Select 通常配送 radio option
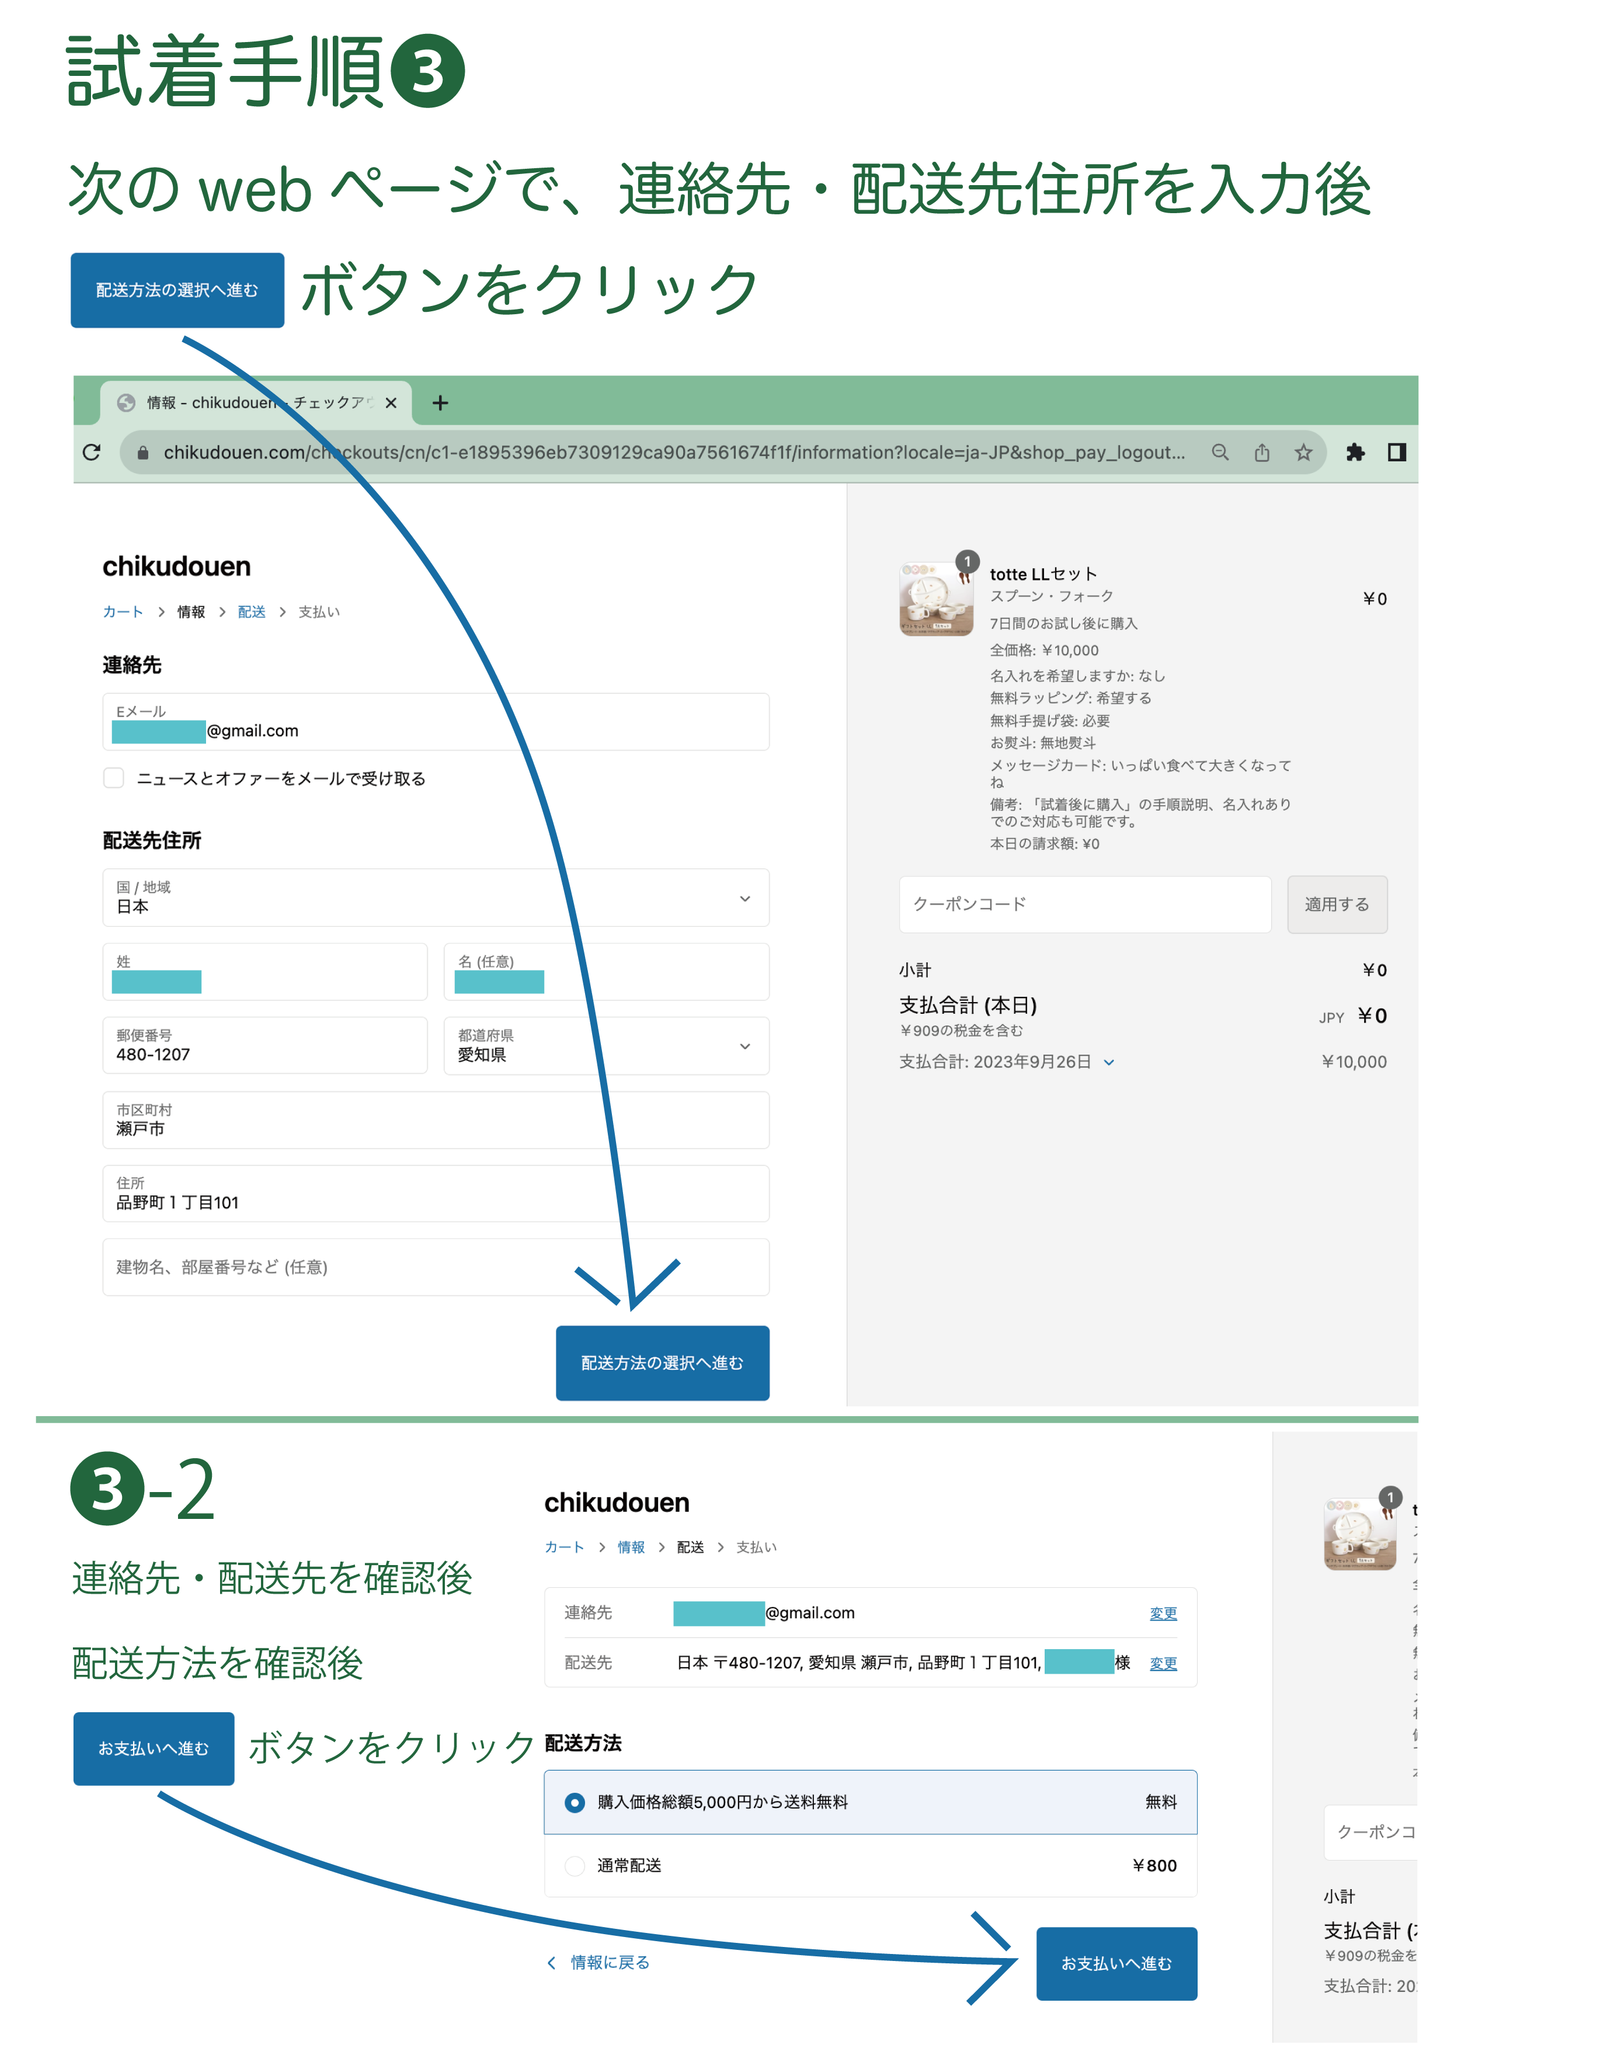This screenshot has width=1604, height=2048. (x=575, y=1865)
